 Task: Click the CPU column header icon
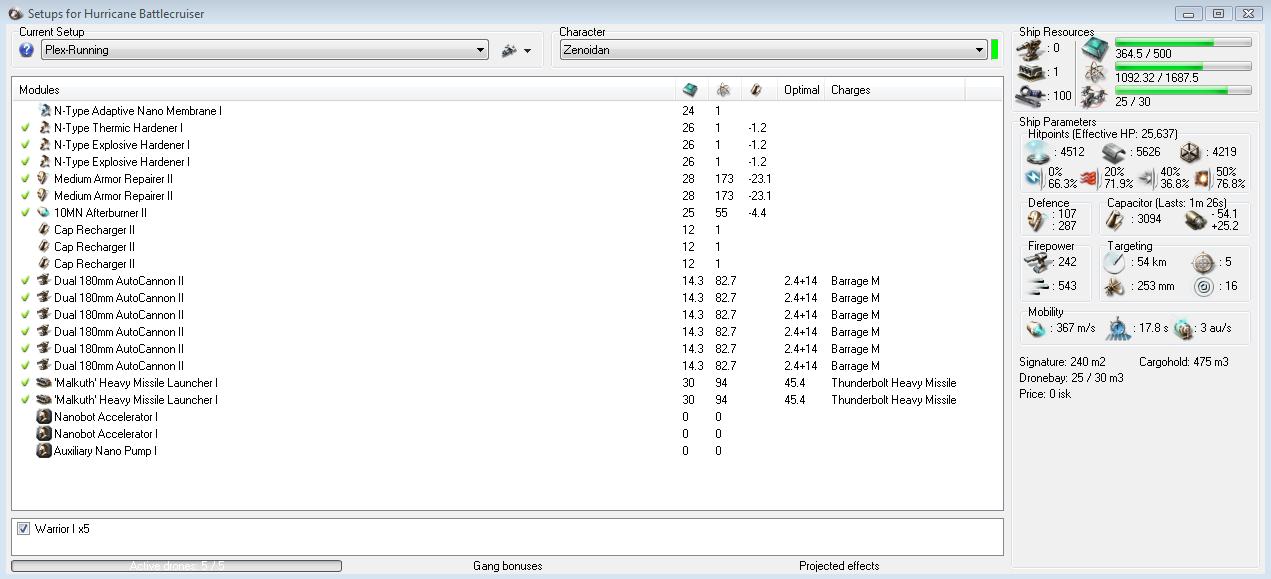[689, 90]
